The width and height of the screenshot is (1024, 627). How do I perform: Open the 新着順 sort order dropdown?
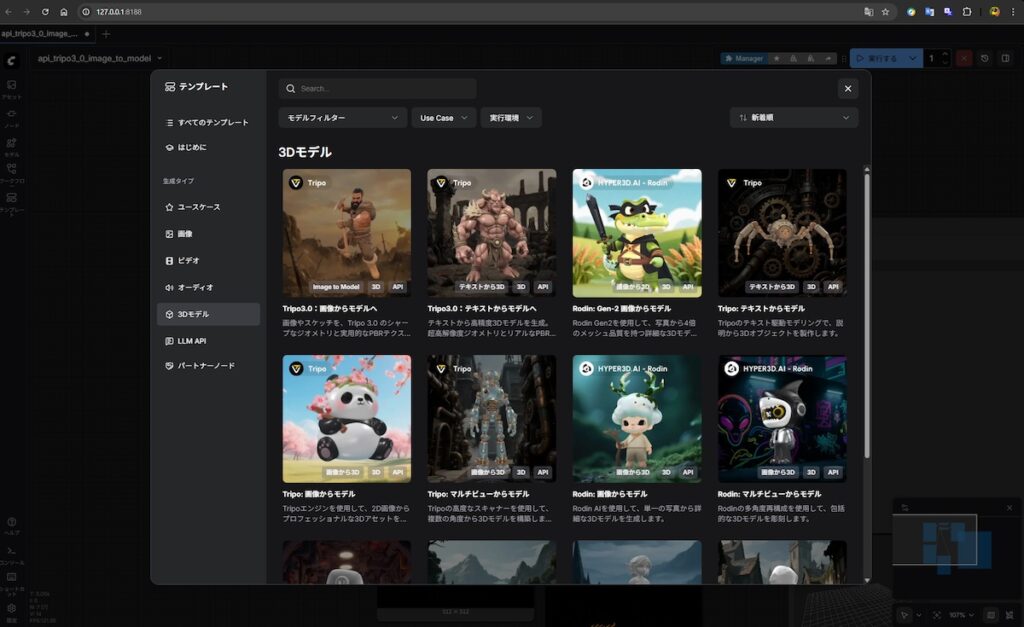(x=793, y=118)
